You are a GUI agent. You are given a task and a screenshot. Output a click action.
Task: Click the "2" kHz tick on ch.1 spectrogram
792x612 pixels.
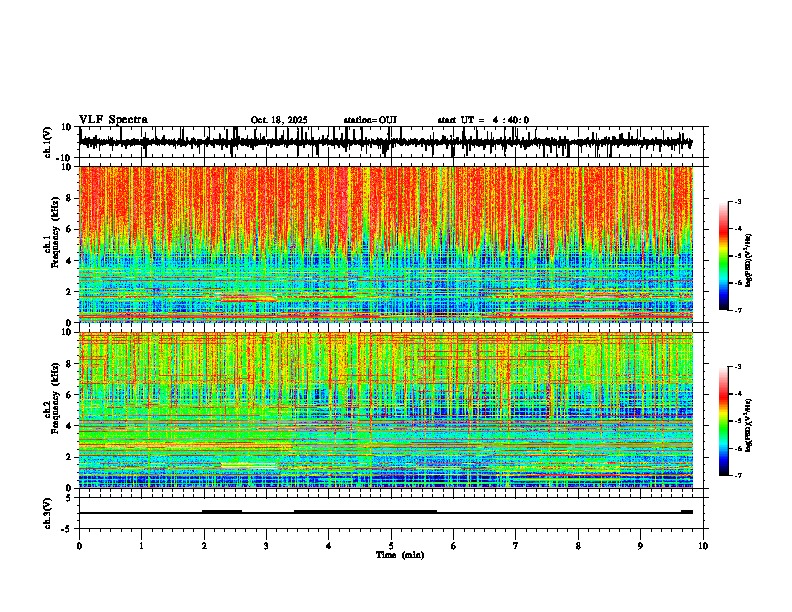[70, 291]
